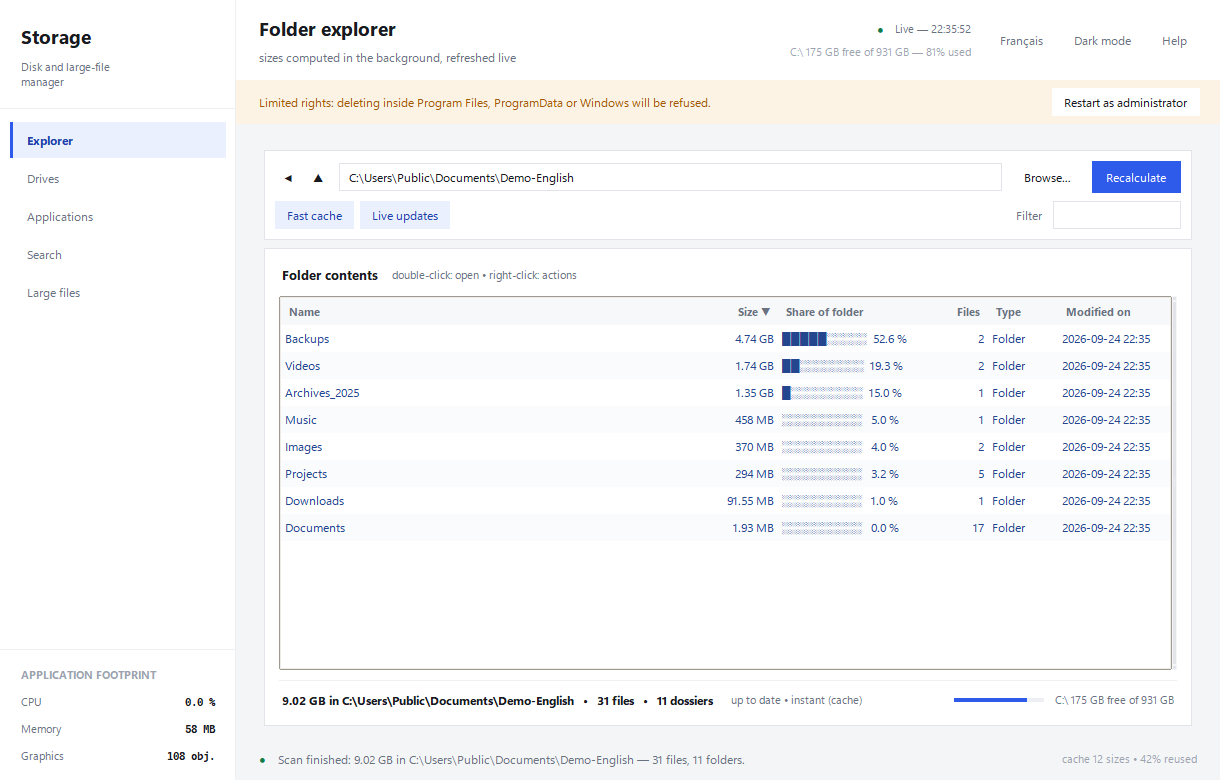Click the Limited rights warning banner text
The width and height of the screenshot is (1220, 780).
click(485, 103)
